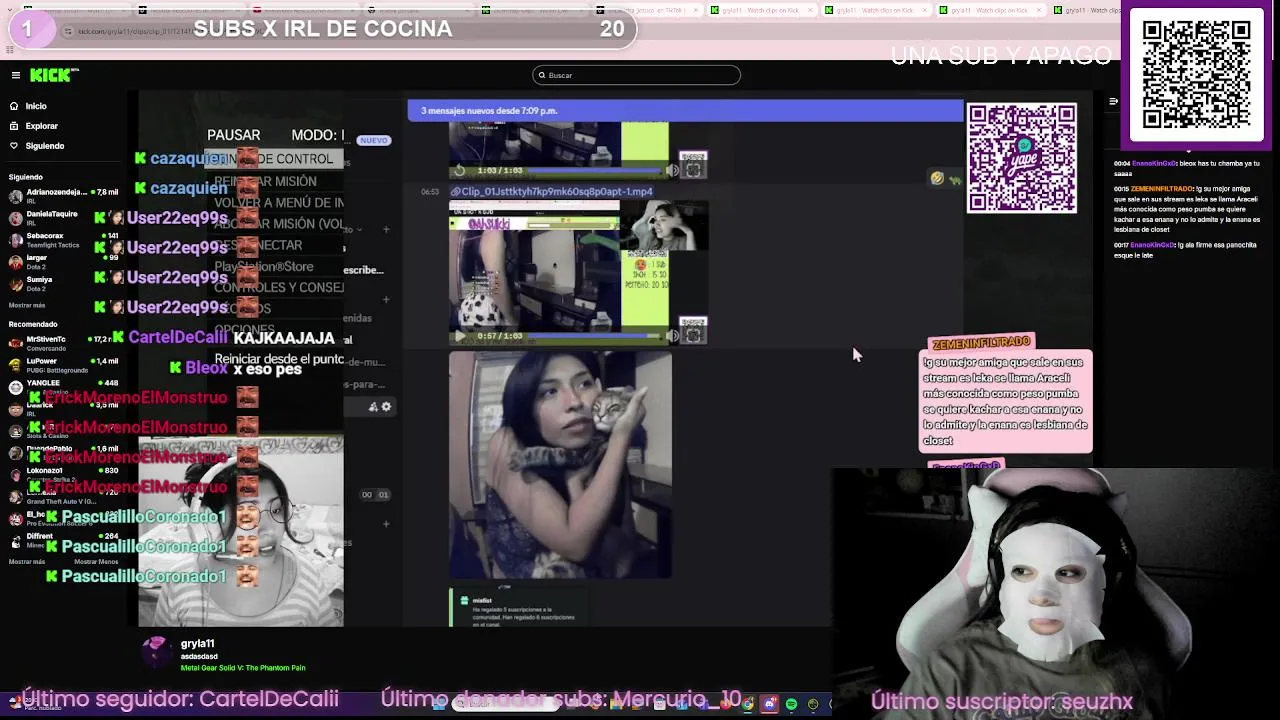
Task: Collapse list with Mostrar Menos
Action: [x=97, y=561]
